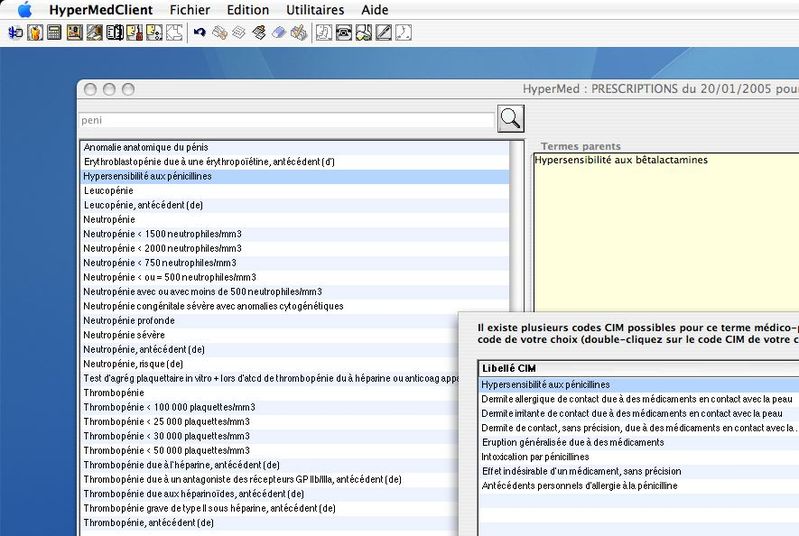This screenshot has width=799, height=536.
Task: Open the Apple menu
Action: point(24,10)
